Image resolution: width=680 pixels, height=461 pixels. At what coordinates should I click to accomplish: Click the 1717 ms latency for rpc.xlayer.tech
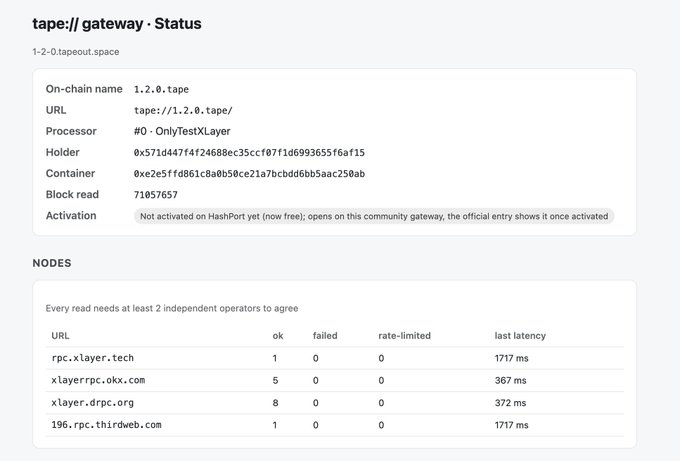511,358
